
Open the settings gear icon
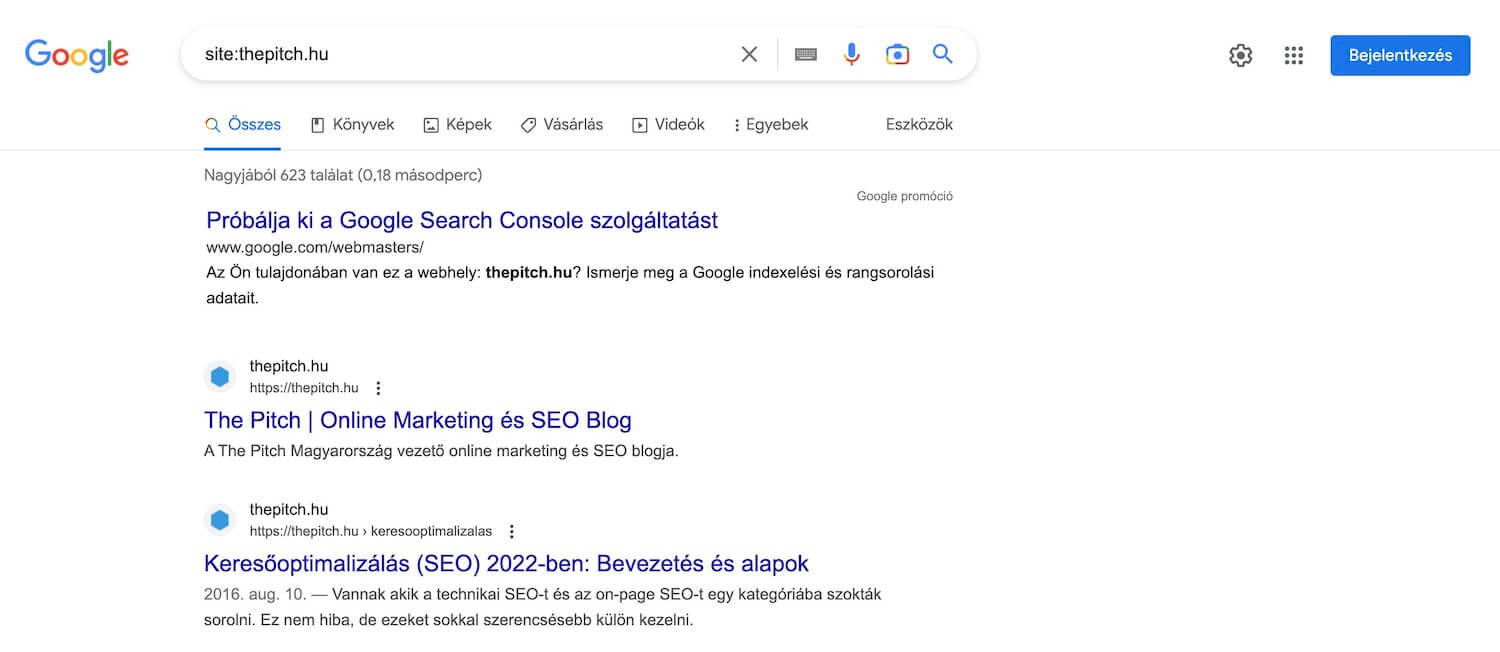pyautogui.click(x=1241, y=56)
